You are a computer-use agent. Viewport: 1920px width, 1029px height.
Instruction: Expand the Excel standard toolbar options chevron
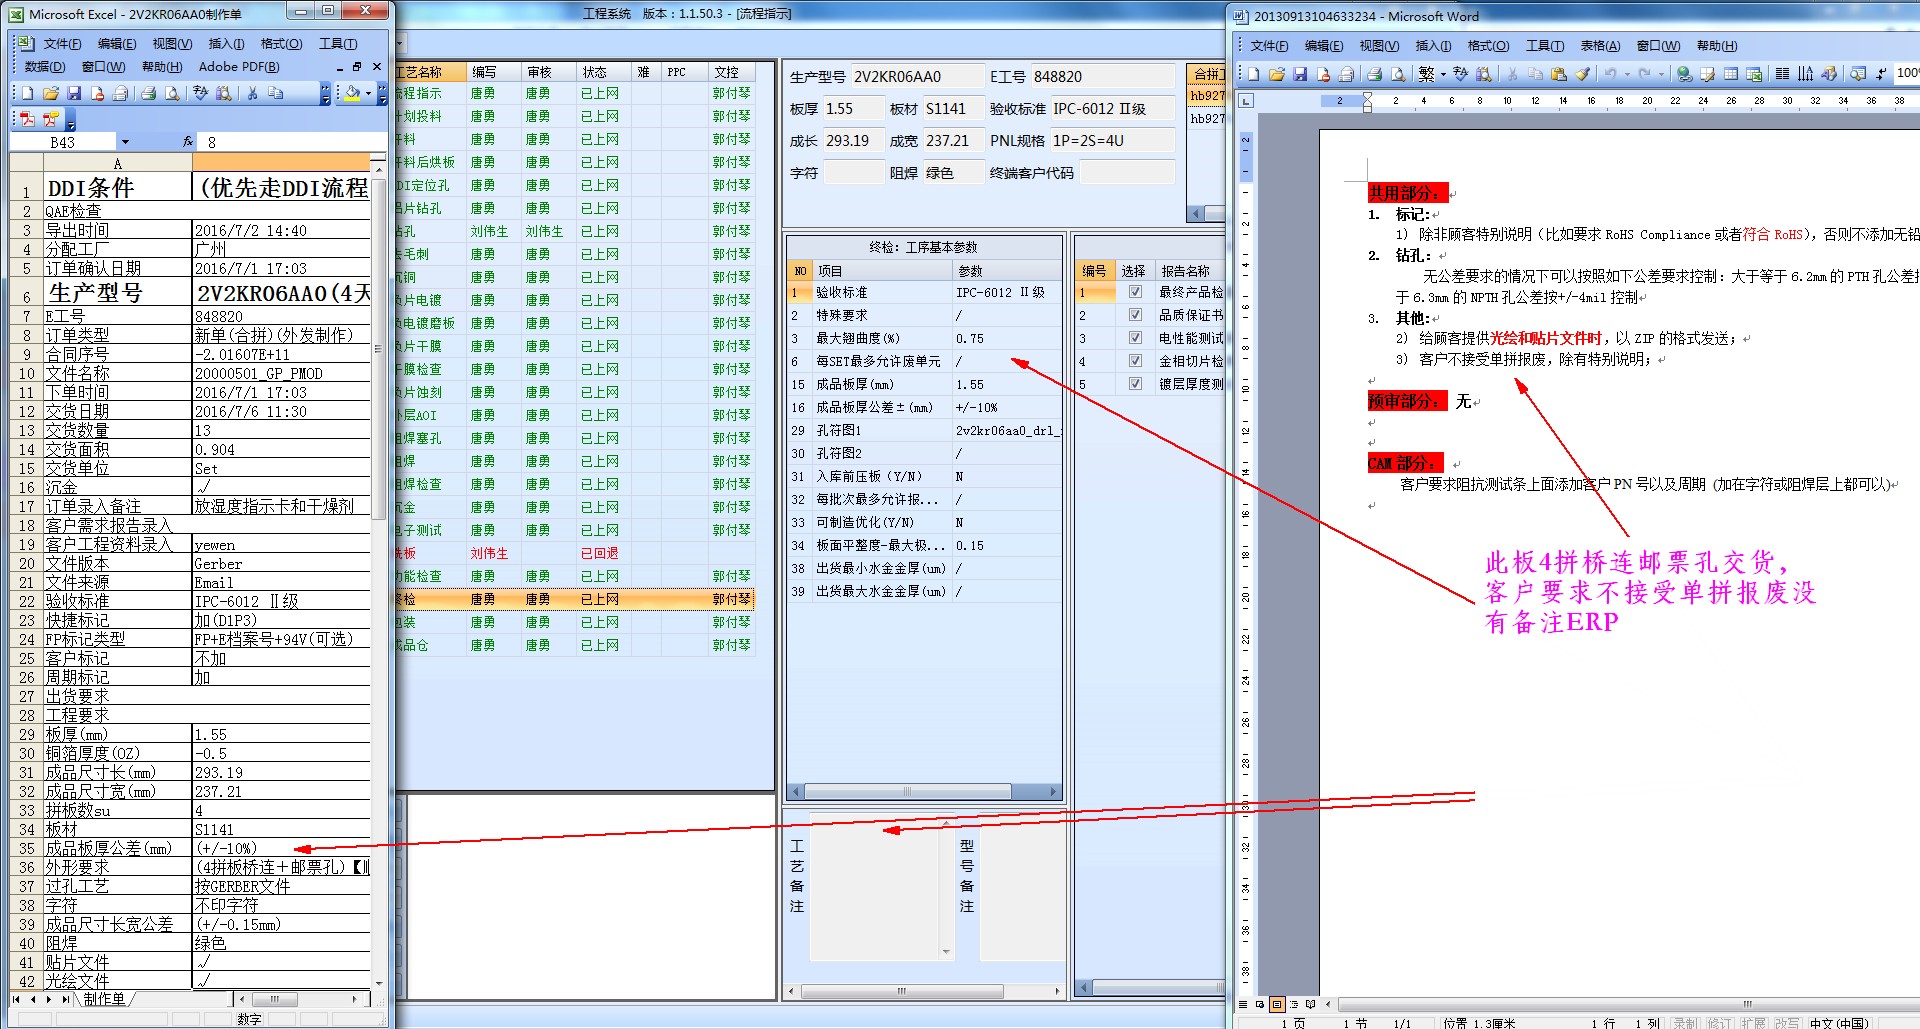pos(325,93)
